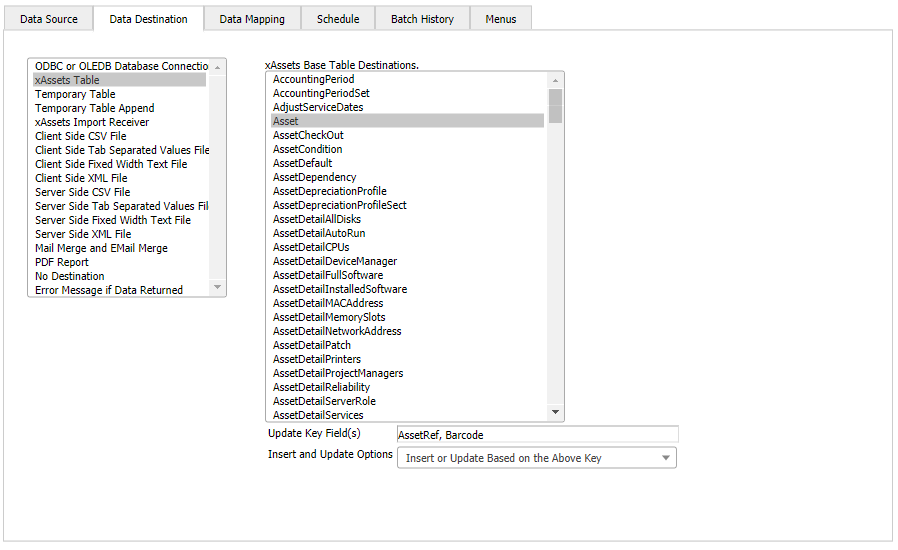Select xAssets Table destination type
The width and height of the screenshot is (898, 550).
[120, 80]
